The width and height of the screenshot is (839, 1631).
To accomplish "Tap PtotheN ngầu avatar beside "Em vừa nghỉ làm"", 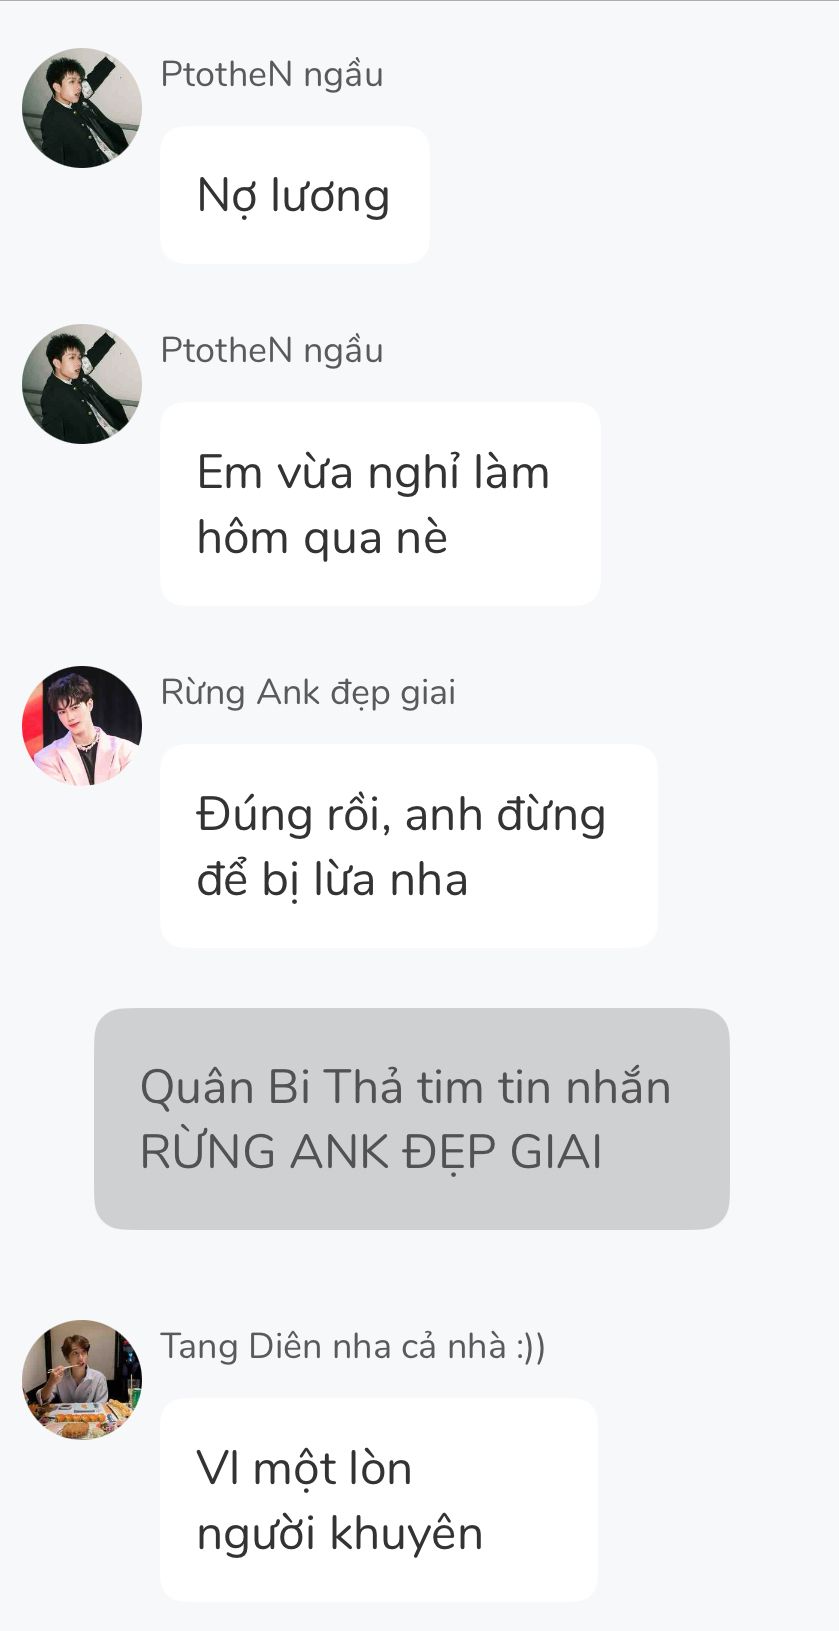I will tap(82, 384).
